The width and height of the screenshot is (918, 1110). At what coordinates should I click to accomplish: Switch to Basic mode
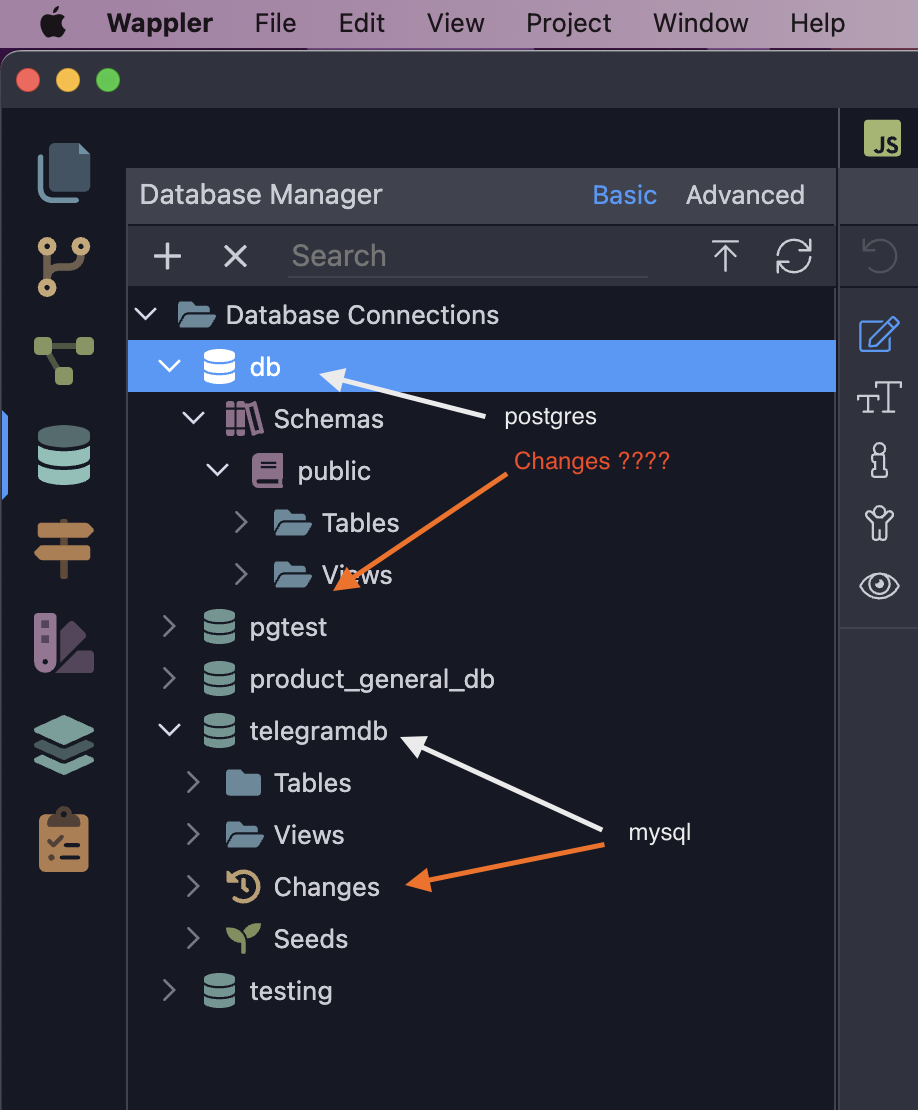[x=624, y=195]
